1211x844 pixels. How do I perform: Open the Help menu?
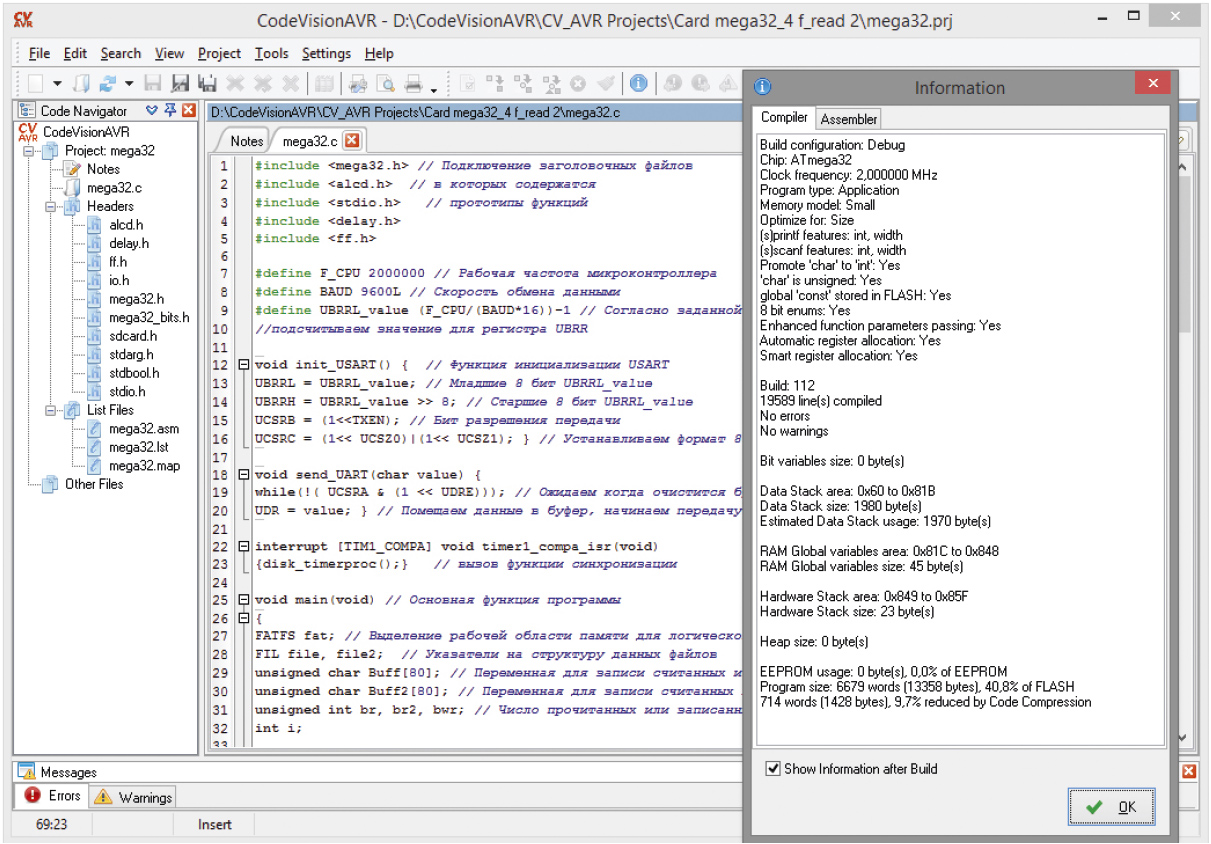379,53
